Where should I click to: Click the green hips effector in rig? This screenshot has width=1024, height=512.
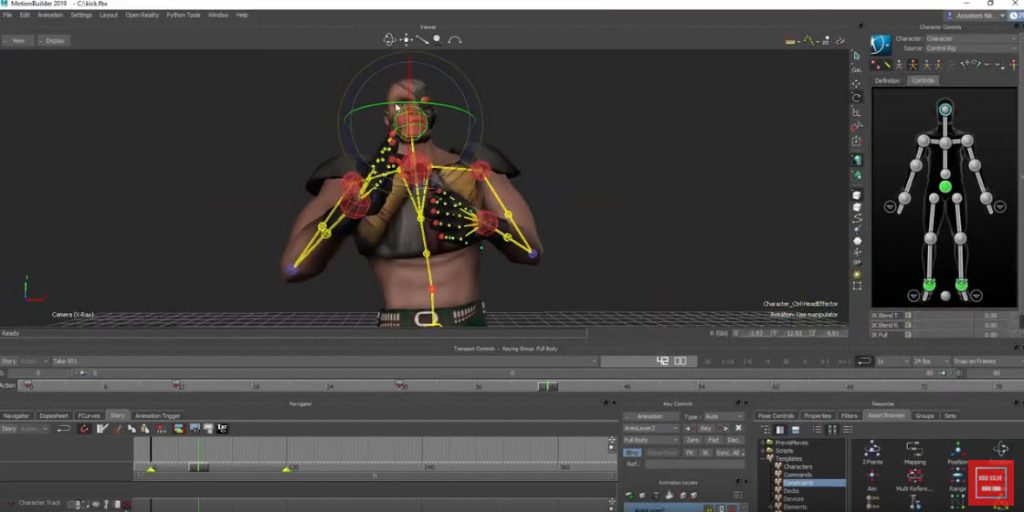945,186
